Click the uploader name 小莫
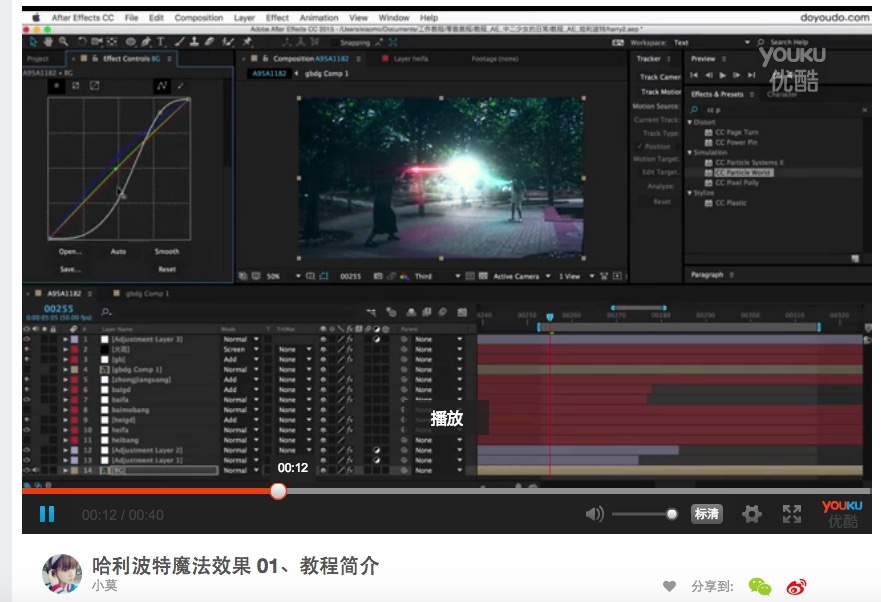 click(x=105, y=585)
